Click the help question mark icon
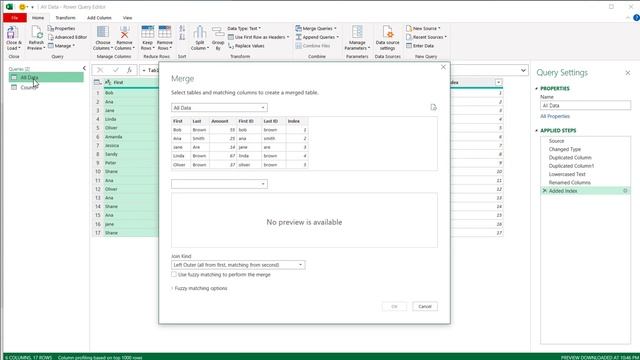640x360 pixels. click(x=636, y=18)
